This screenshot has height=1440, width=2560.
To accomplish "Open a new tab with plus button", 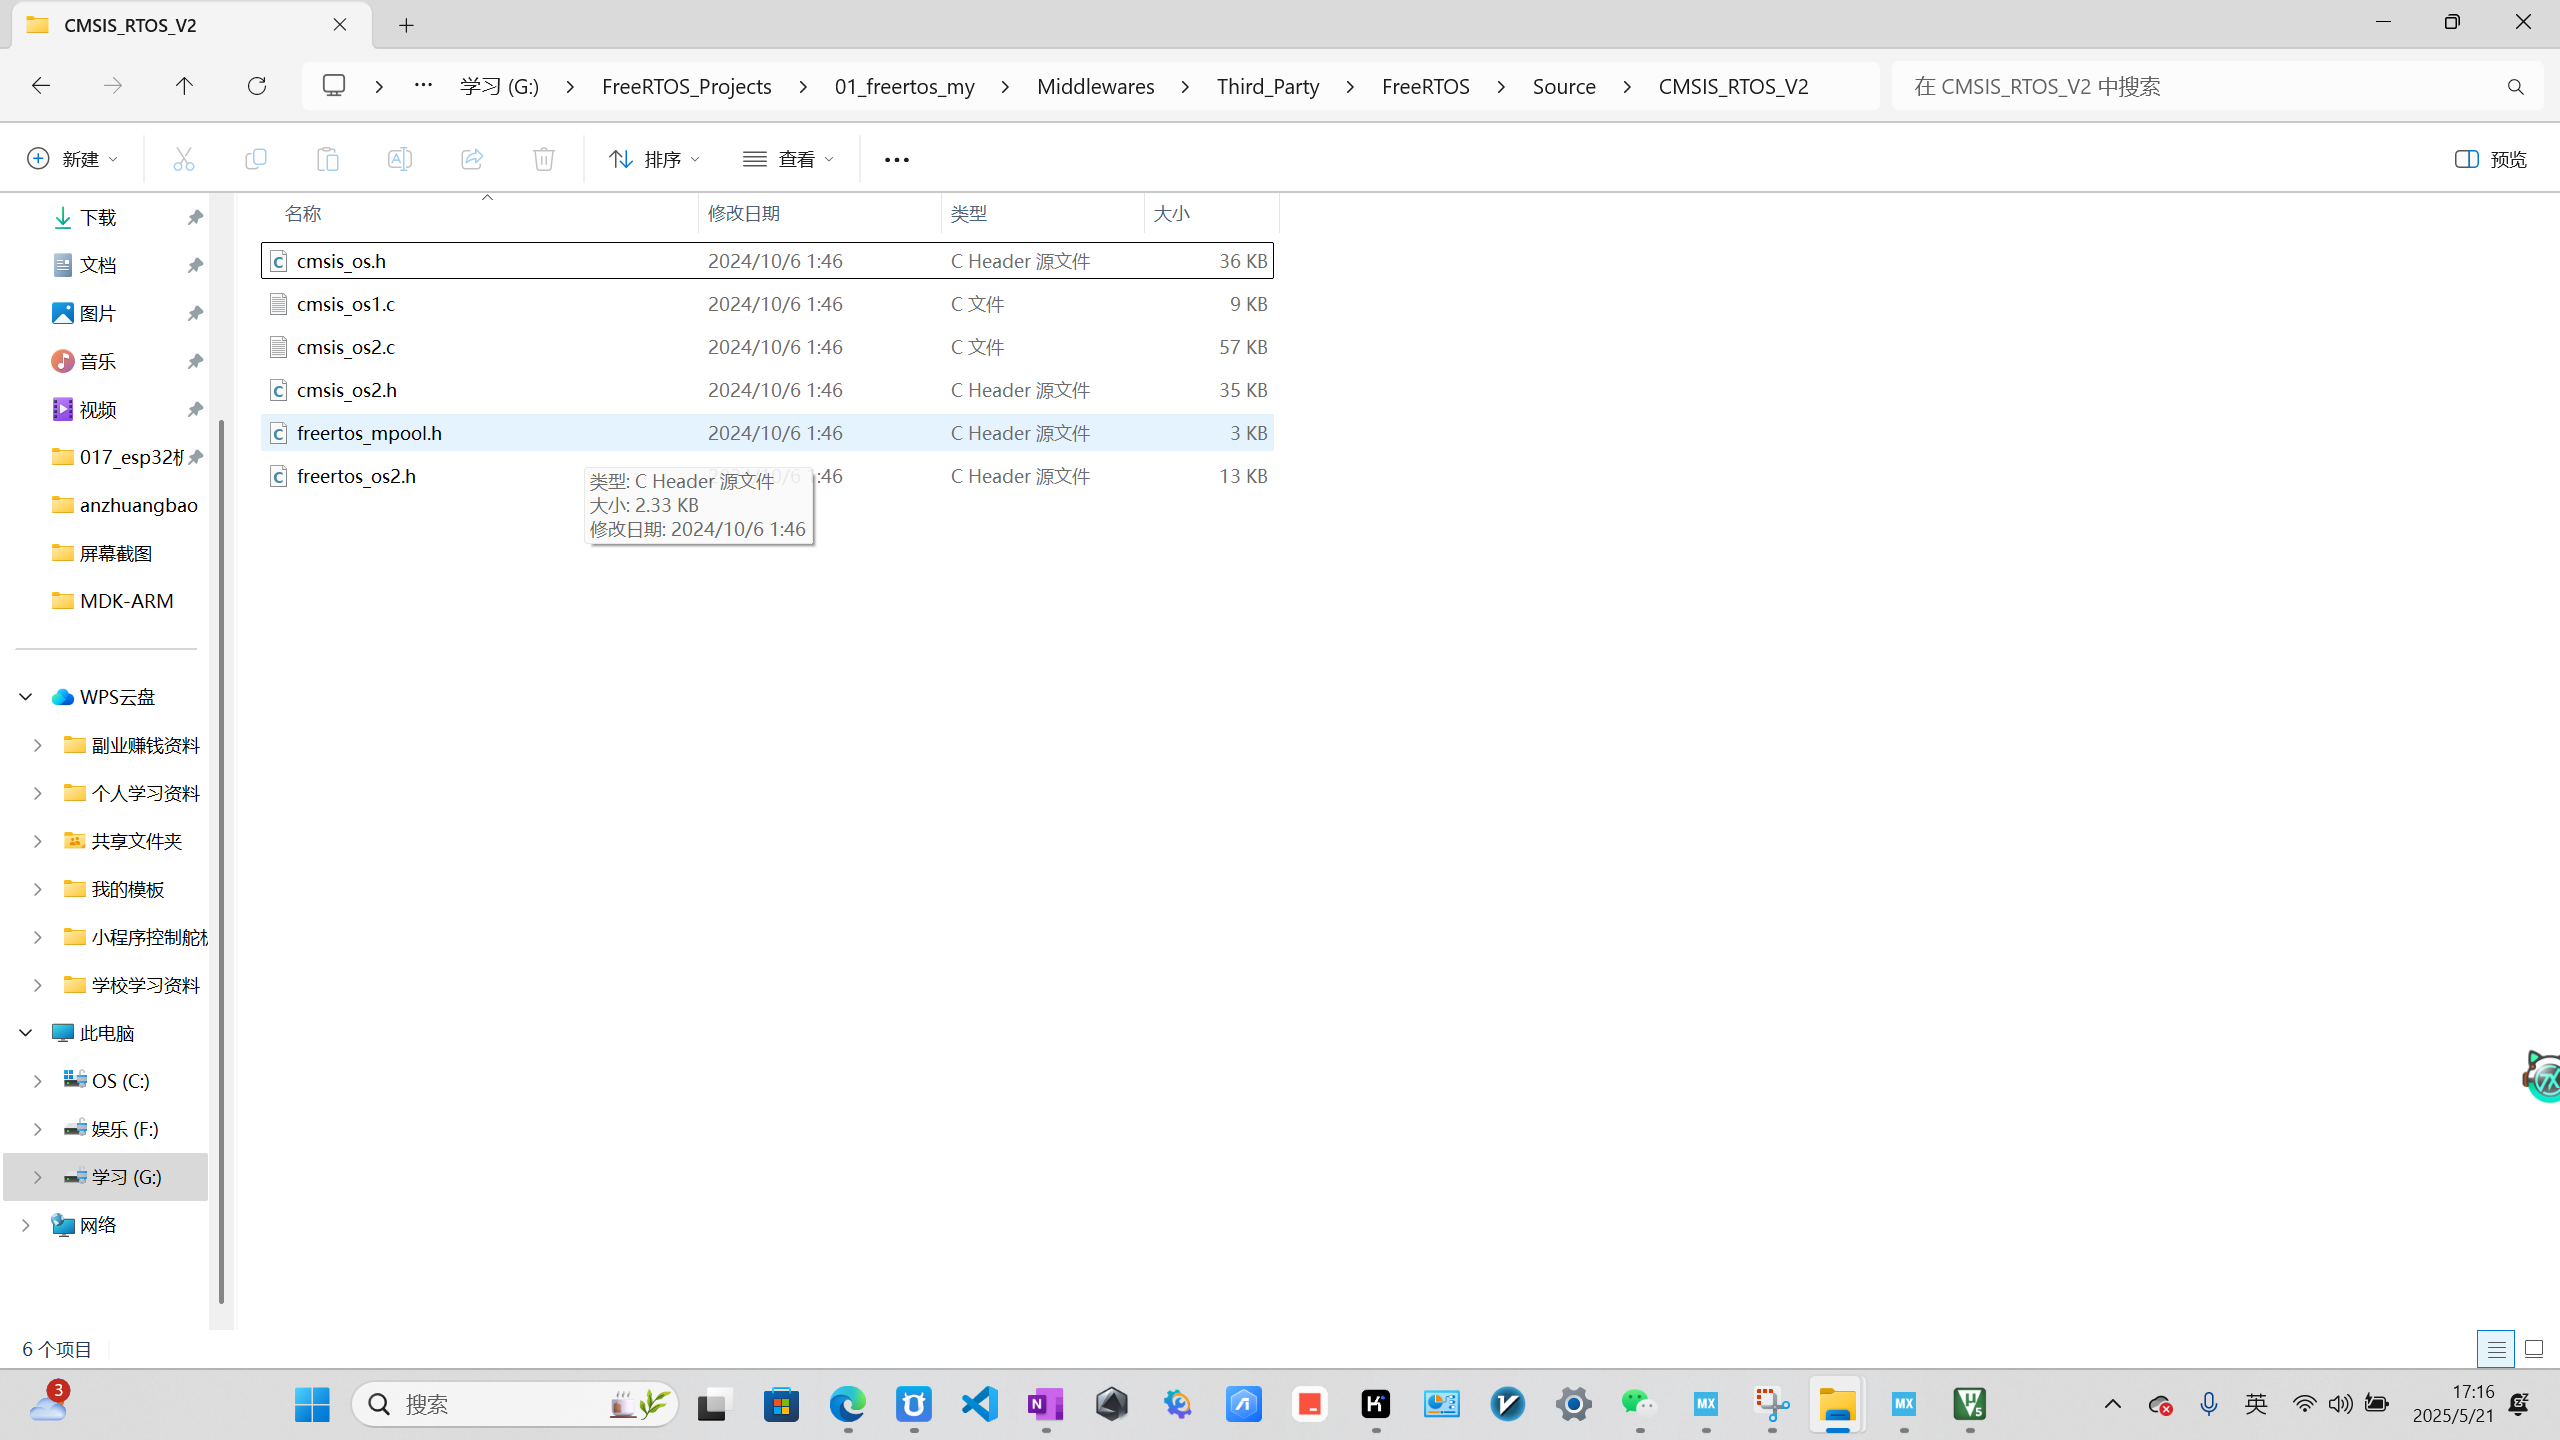I will 406,26.
